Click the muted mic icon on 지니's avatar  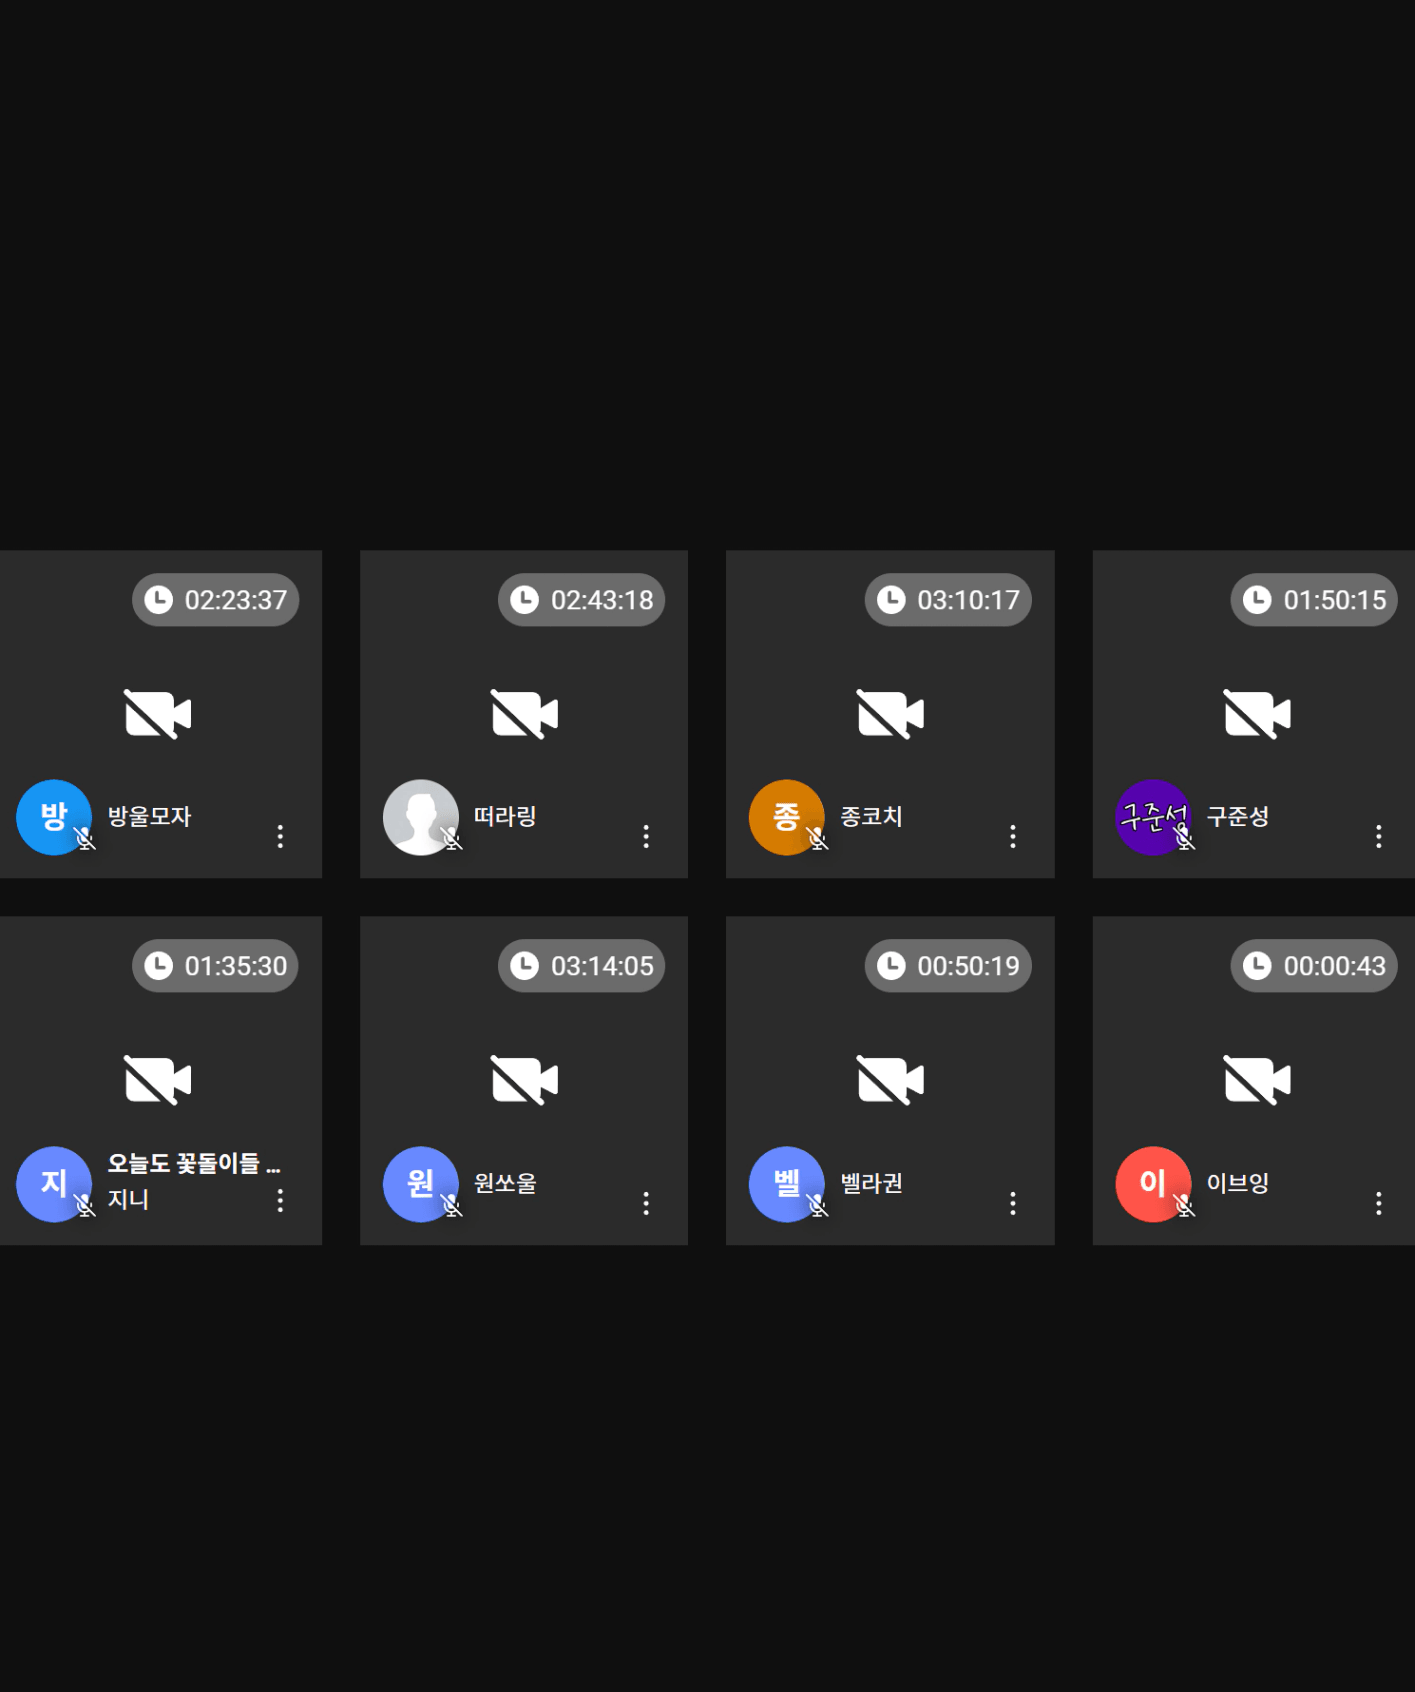point(85,1206)
